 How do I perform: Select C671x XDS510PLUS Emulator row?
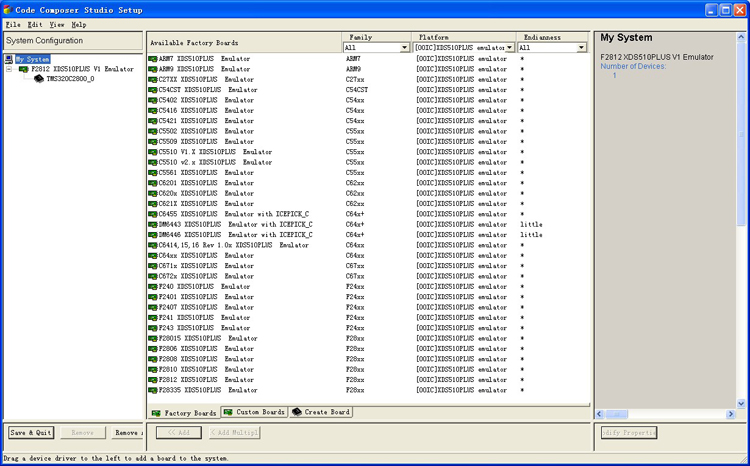click(x=368, y=266)
